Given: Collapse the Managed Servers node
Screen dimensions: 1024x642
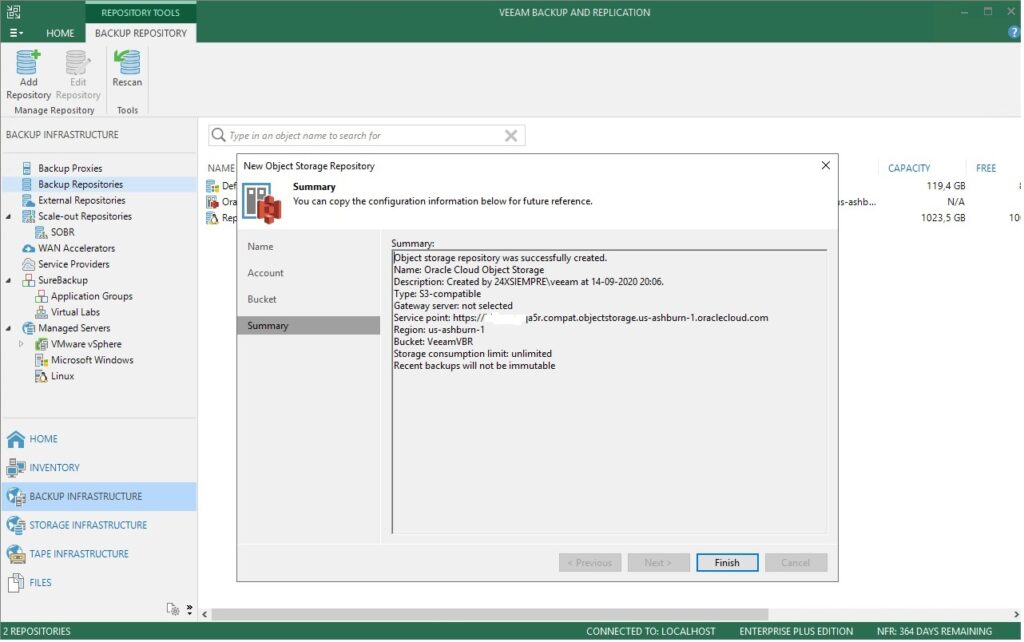Looking at the screenshot, I should 8,328.
